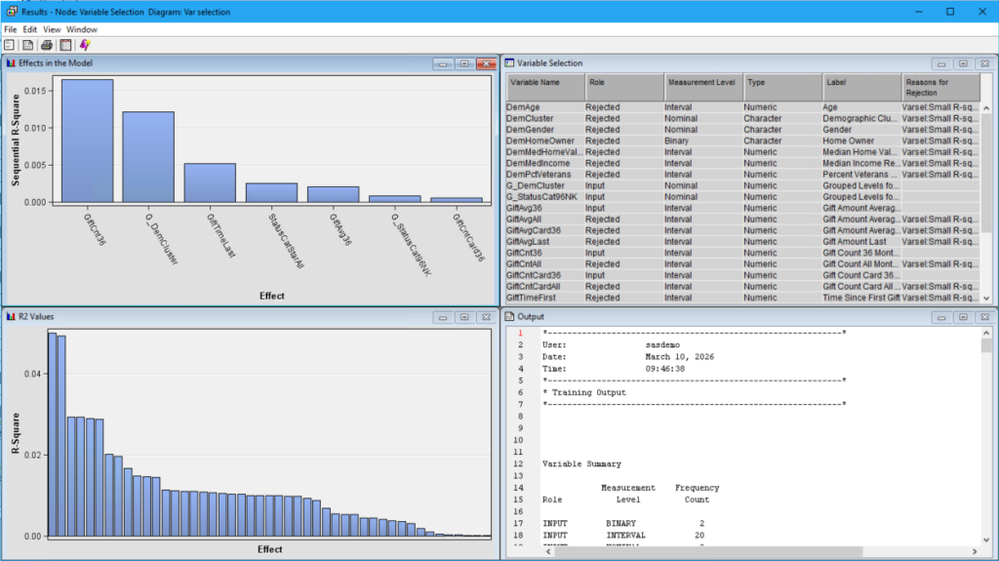Maximize the Output panel
The image size is (999, 561).
[963, 317]
